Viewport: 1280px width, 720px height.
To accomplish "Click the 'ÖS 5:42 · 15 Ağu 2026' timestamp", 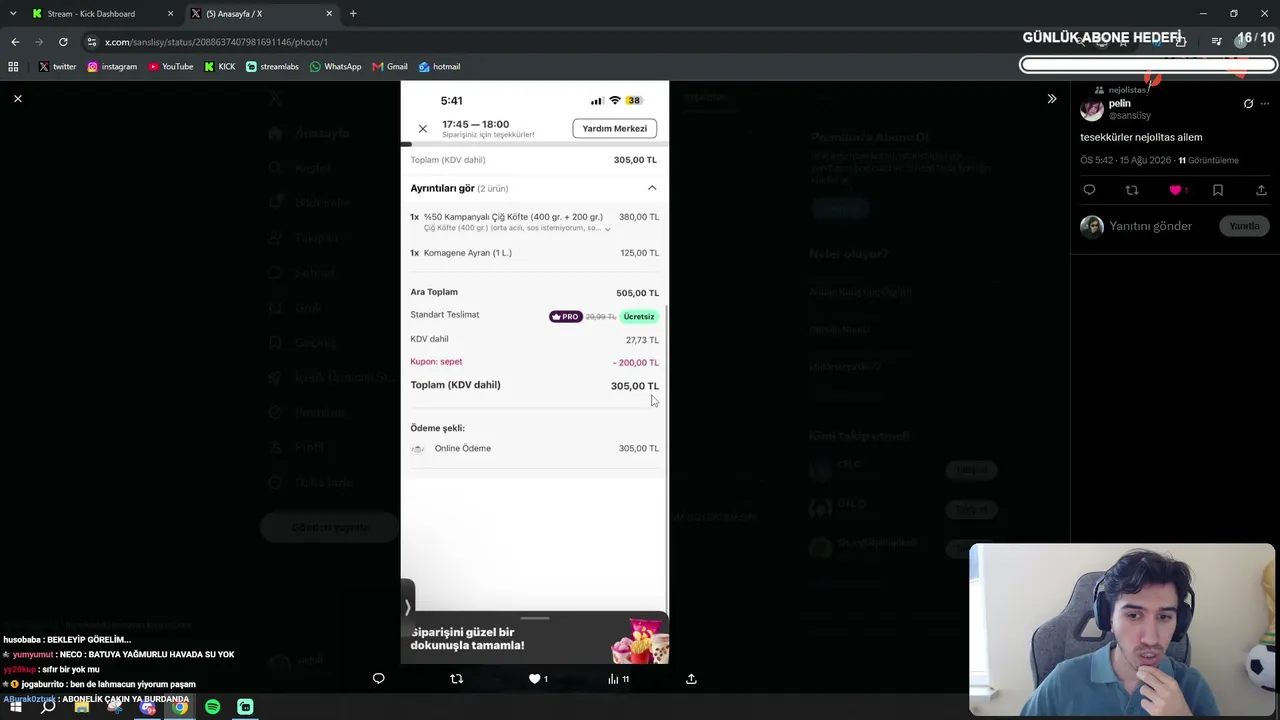I will [x=1125, y=160].
